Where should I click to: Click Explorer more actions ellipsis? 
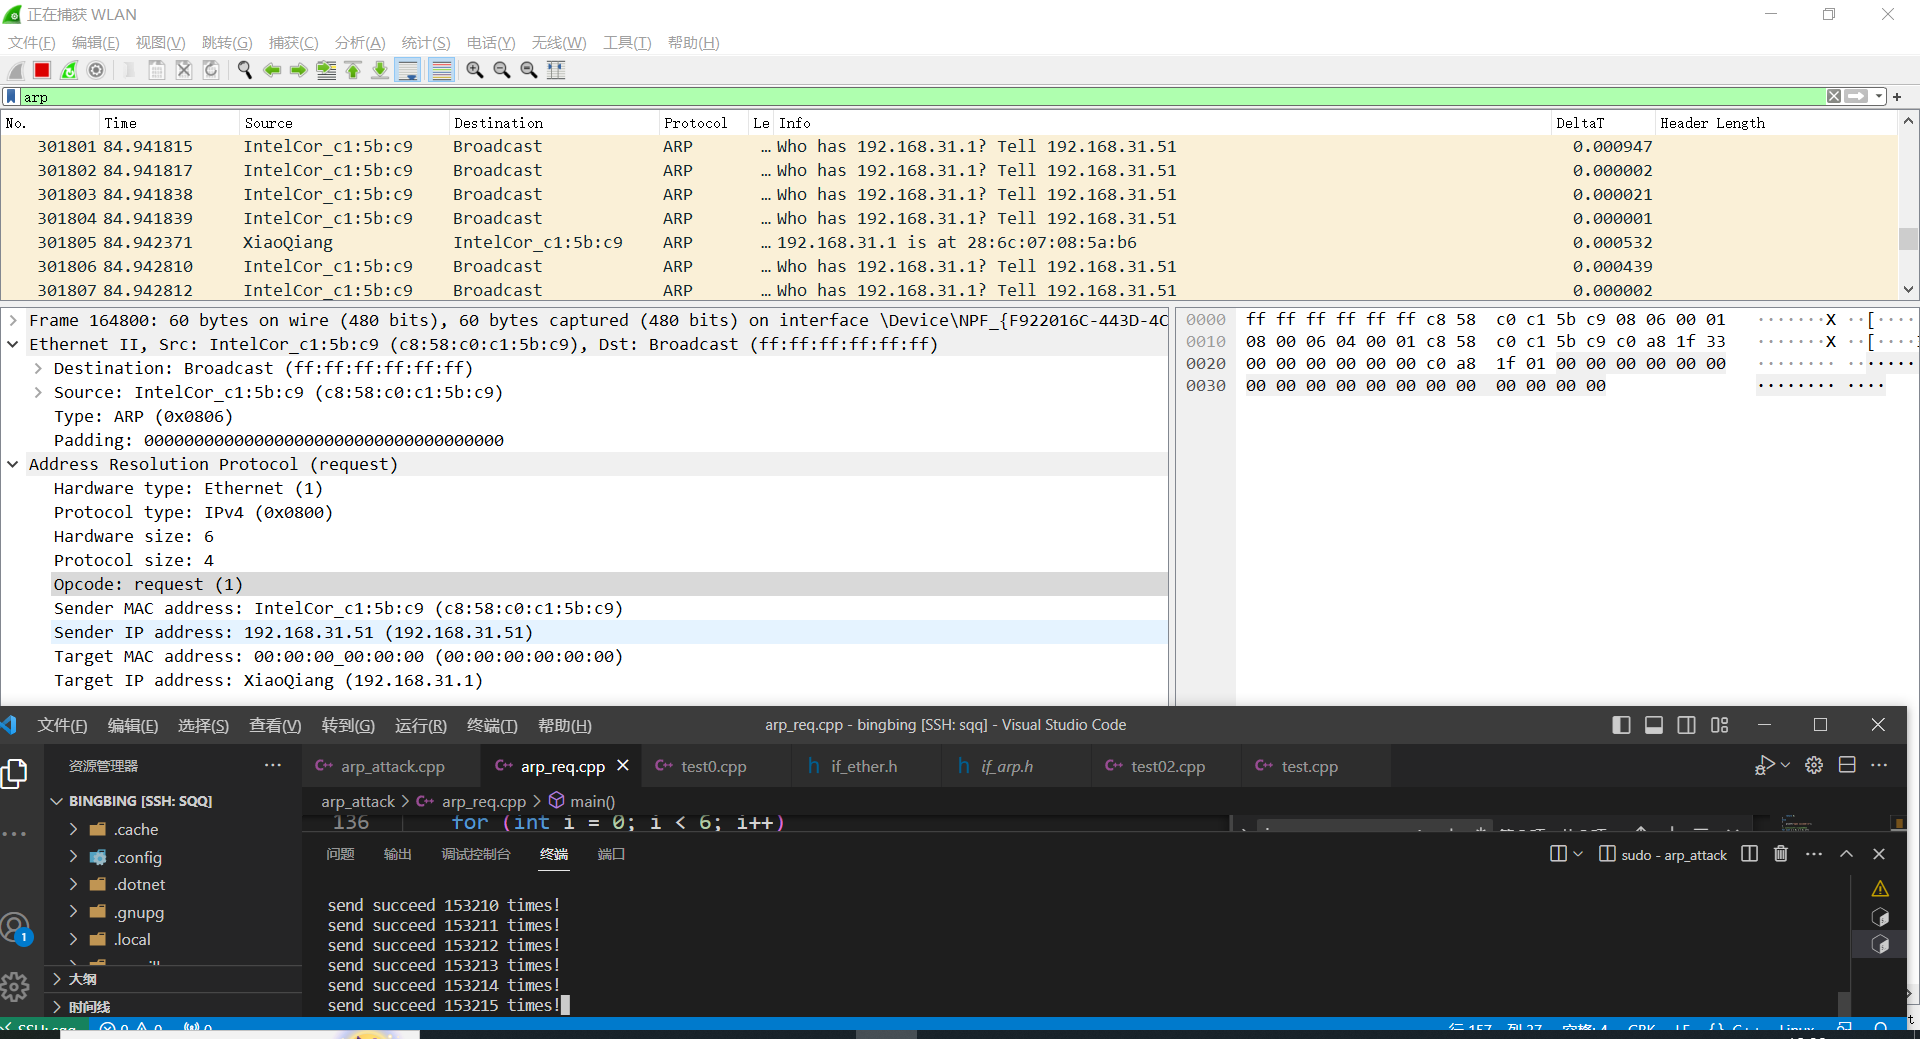pyautogui.click(x=273, y=765)
